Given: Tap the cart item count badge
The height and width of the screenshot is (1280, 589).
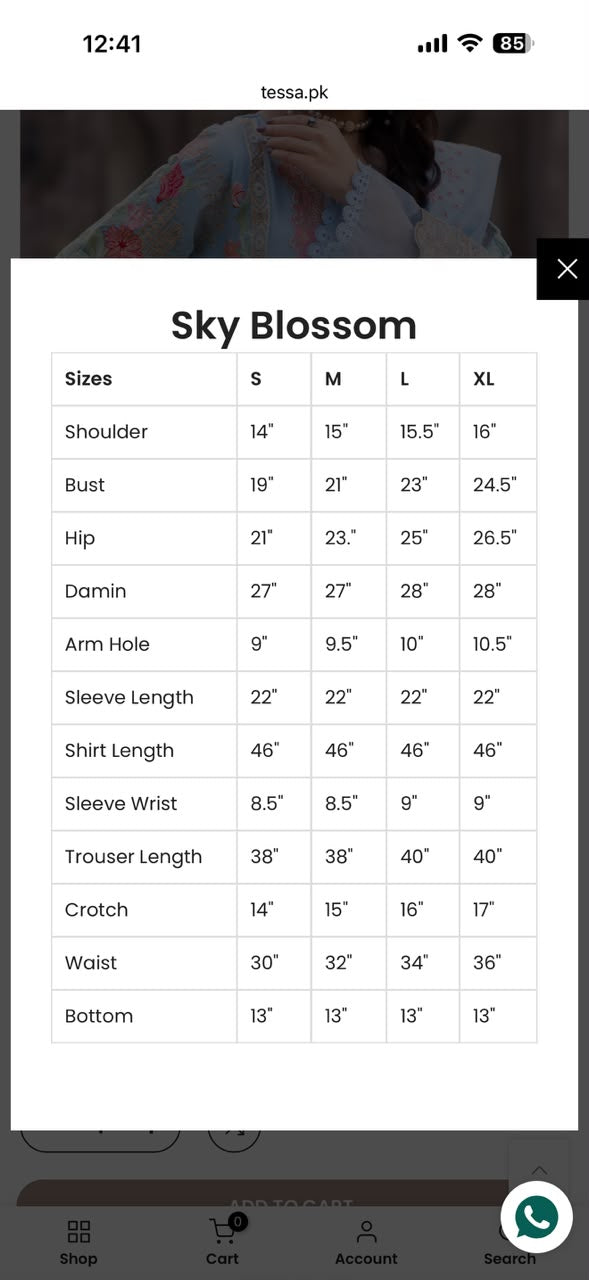Looking at the screenshot, I should click(x=237, y=1221).
